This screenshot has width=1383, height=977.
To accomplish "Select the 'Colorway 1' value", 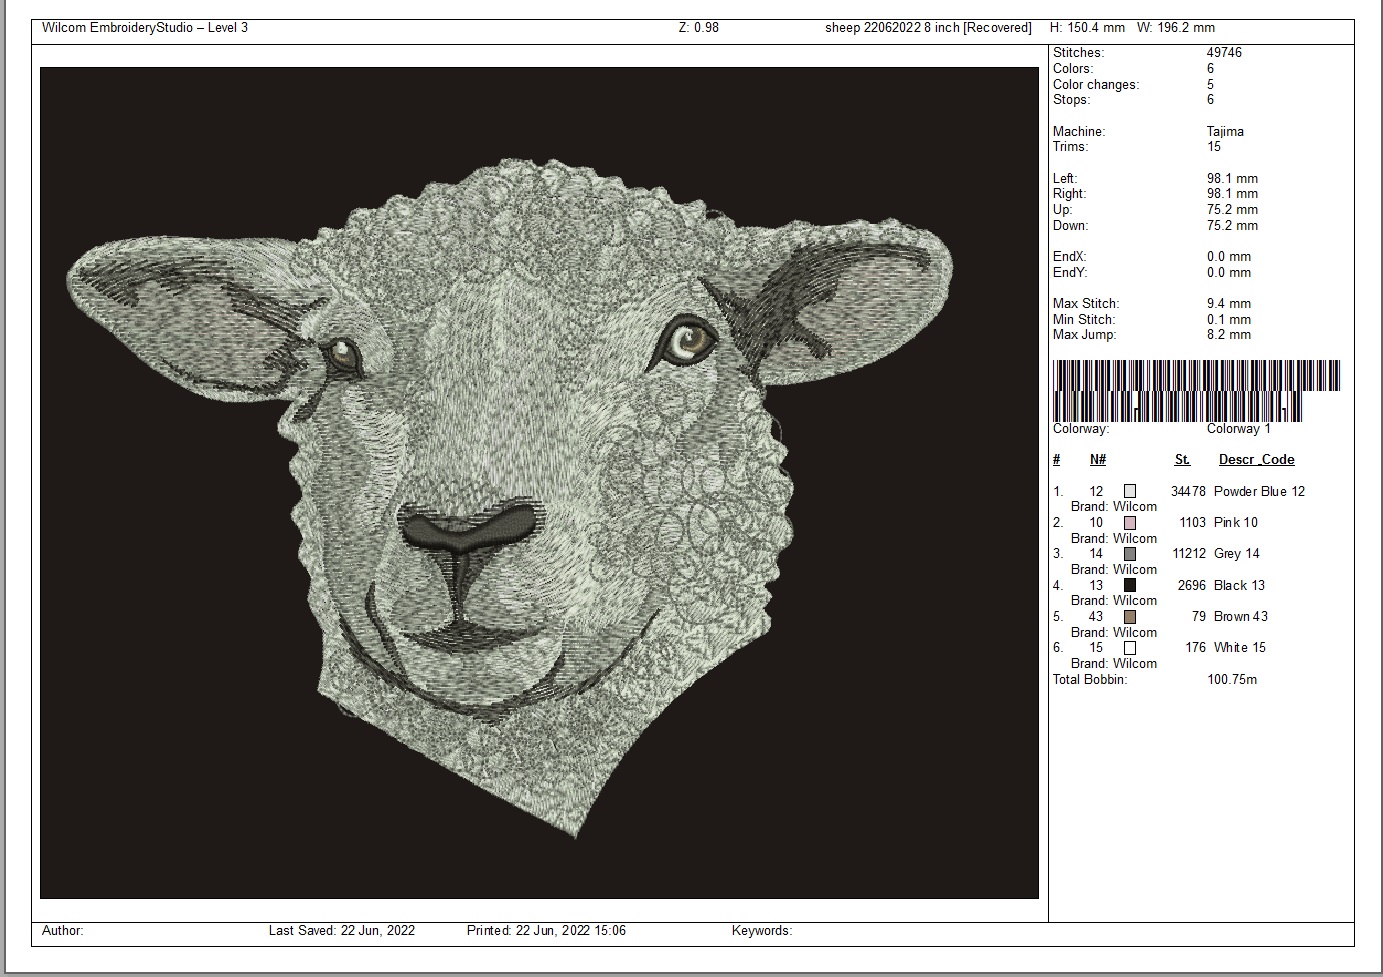I will point(1238,429).
